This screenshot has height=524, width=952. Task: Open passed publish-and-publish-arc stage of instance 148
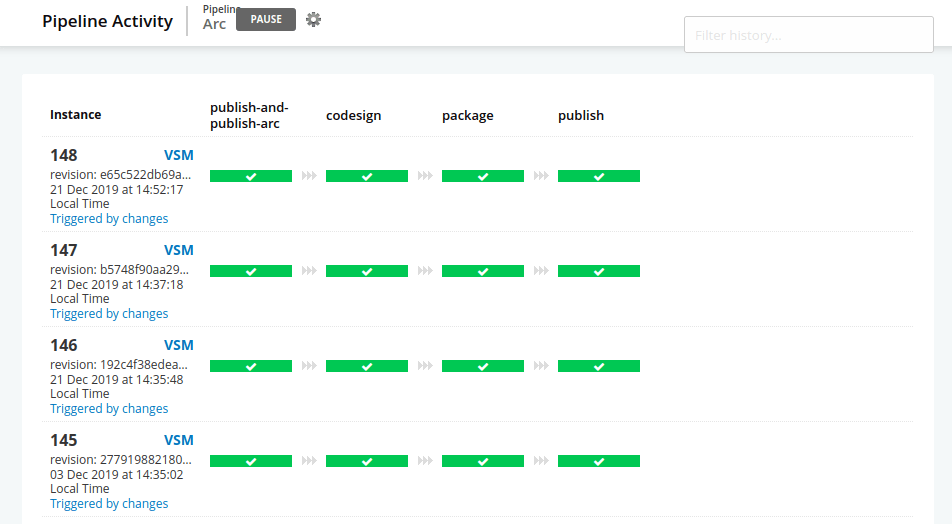[x=251, y=176]
